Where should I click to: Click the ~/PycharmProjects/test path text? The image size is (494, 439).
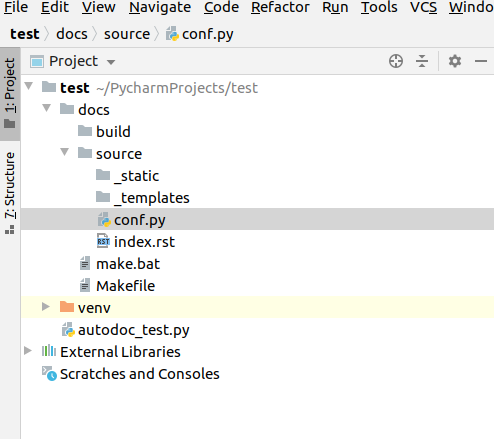177,88
